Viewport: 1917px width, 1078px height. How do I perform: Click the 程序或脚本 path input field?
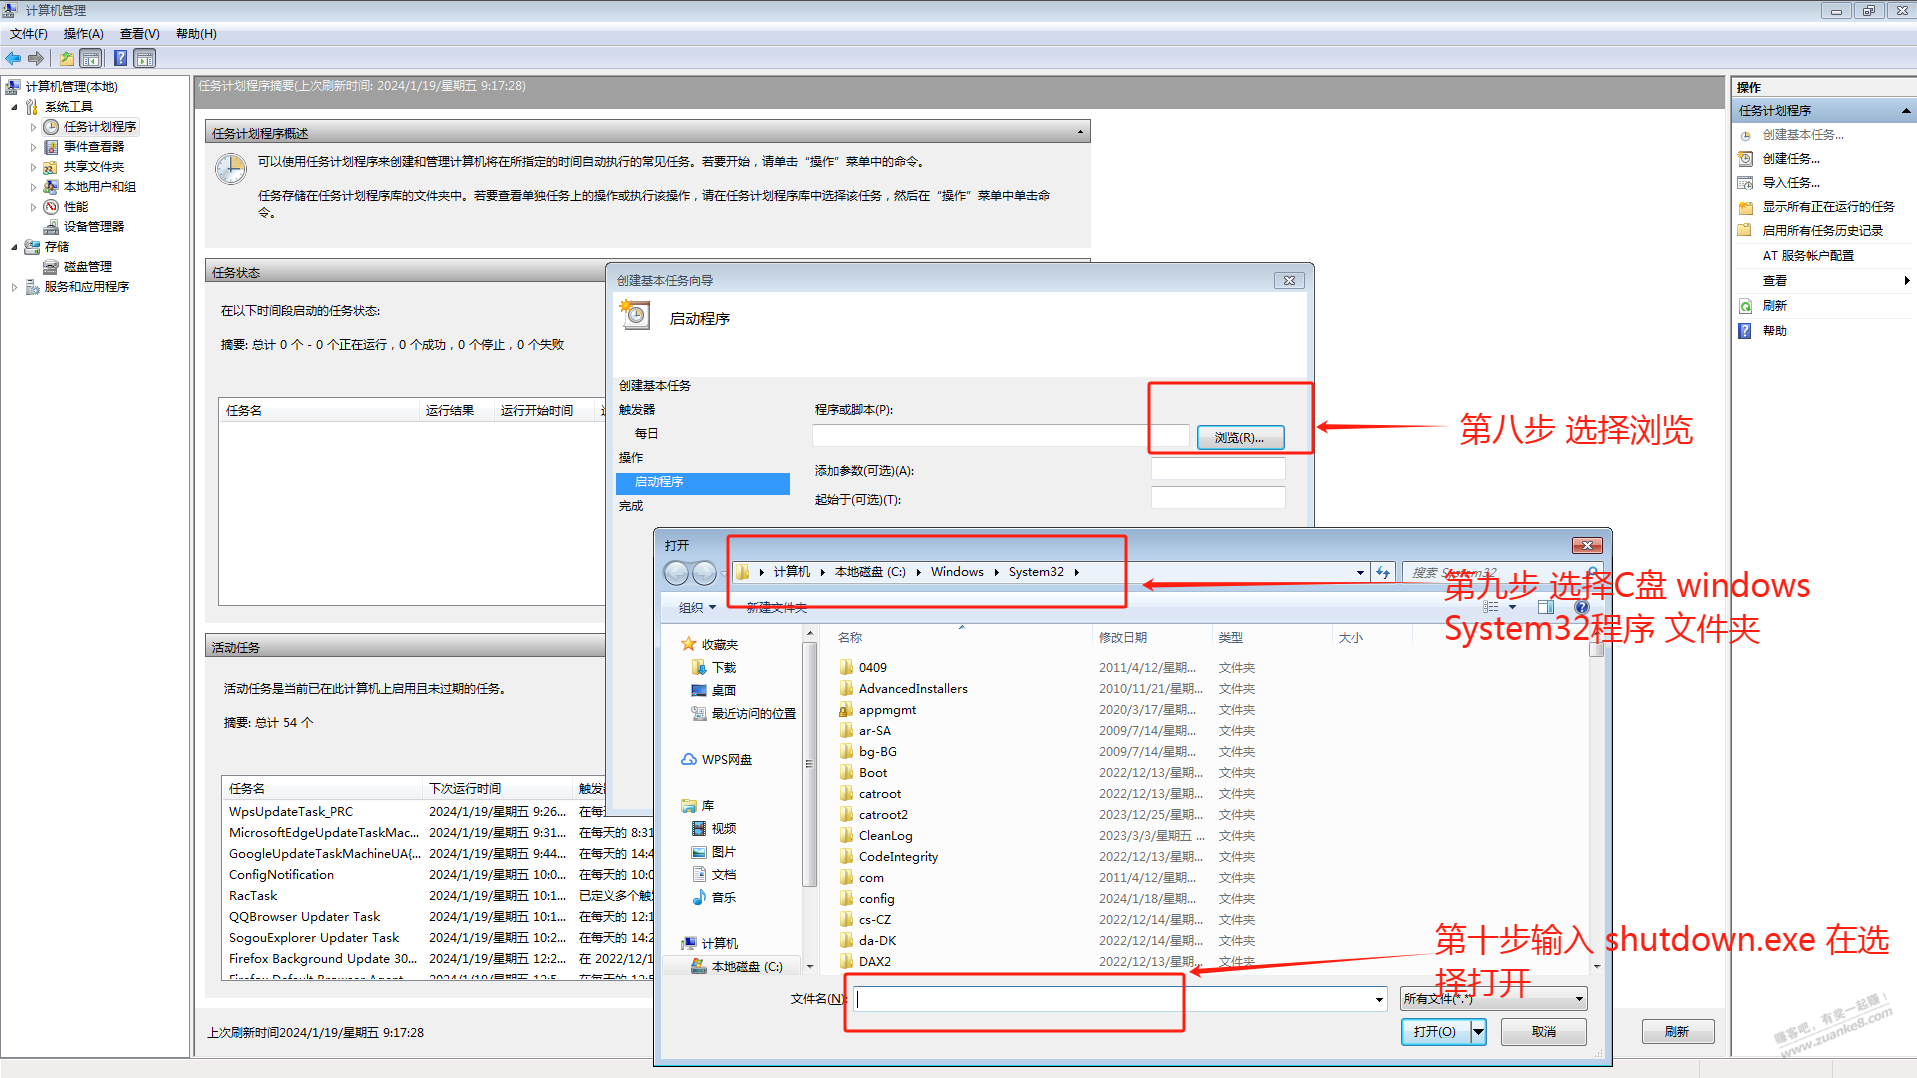click(x=1000, y=436)
